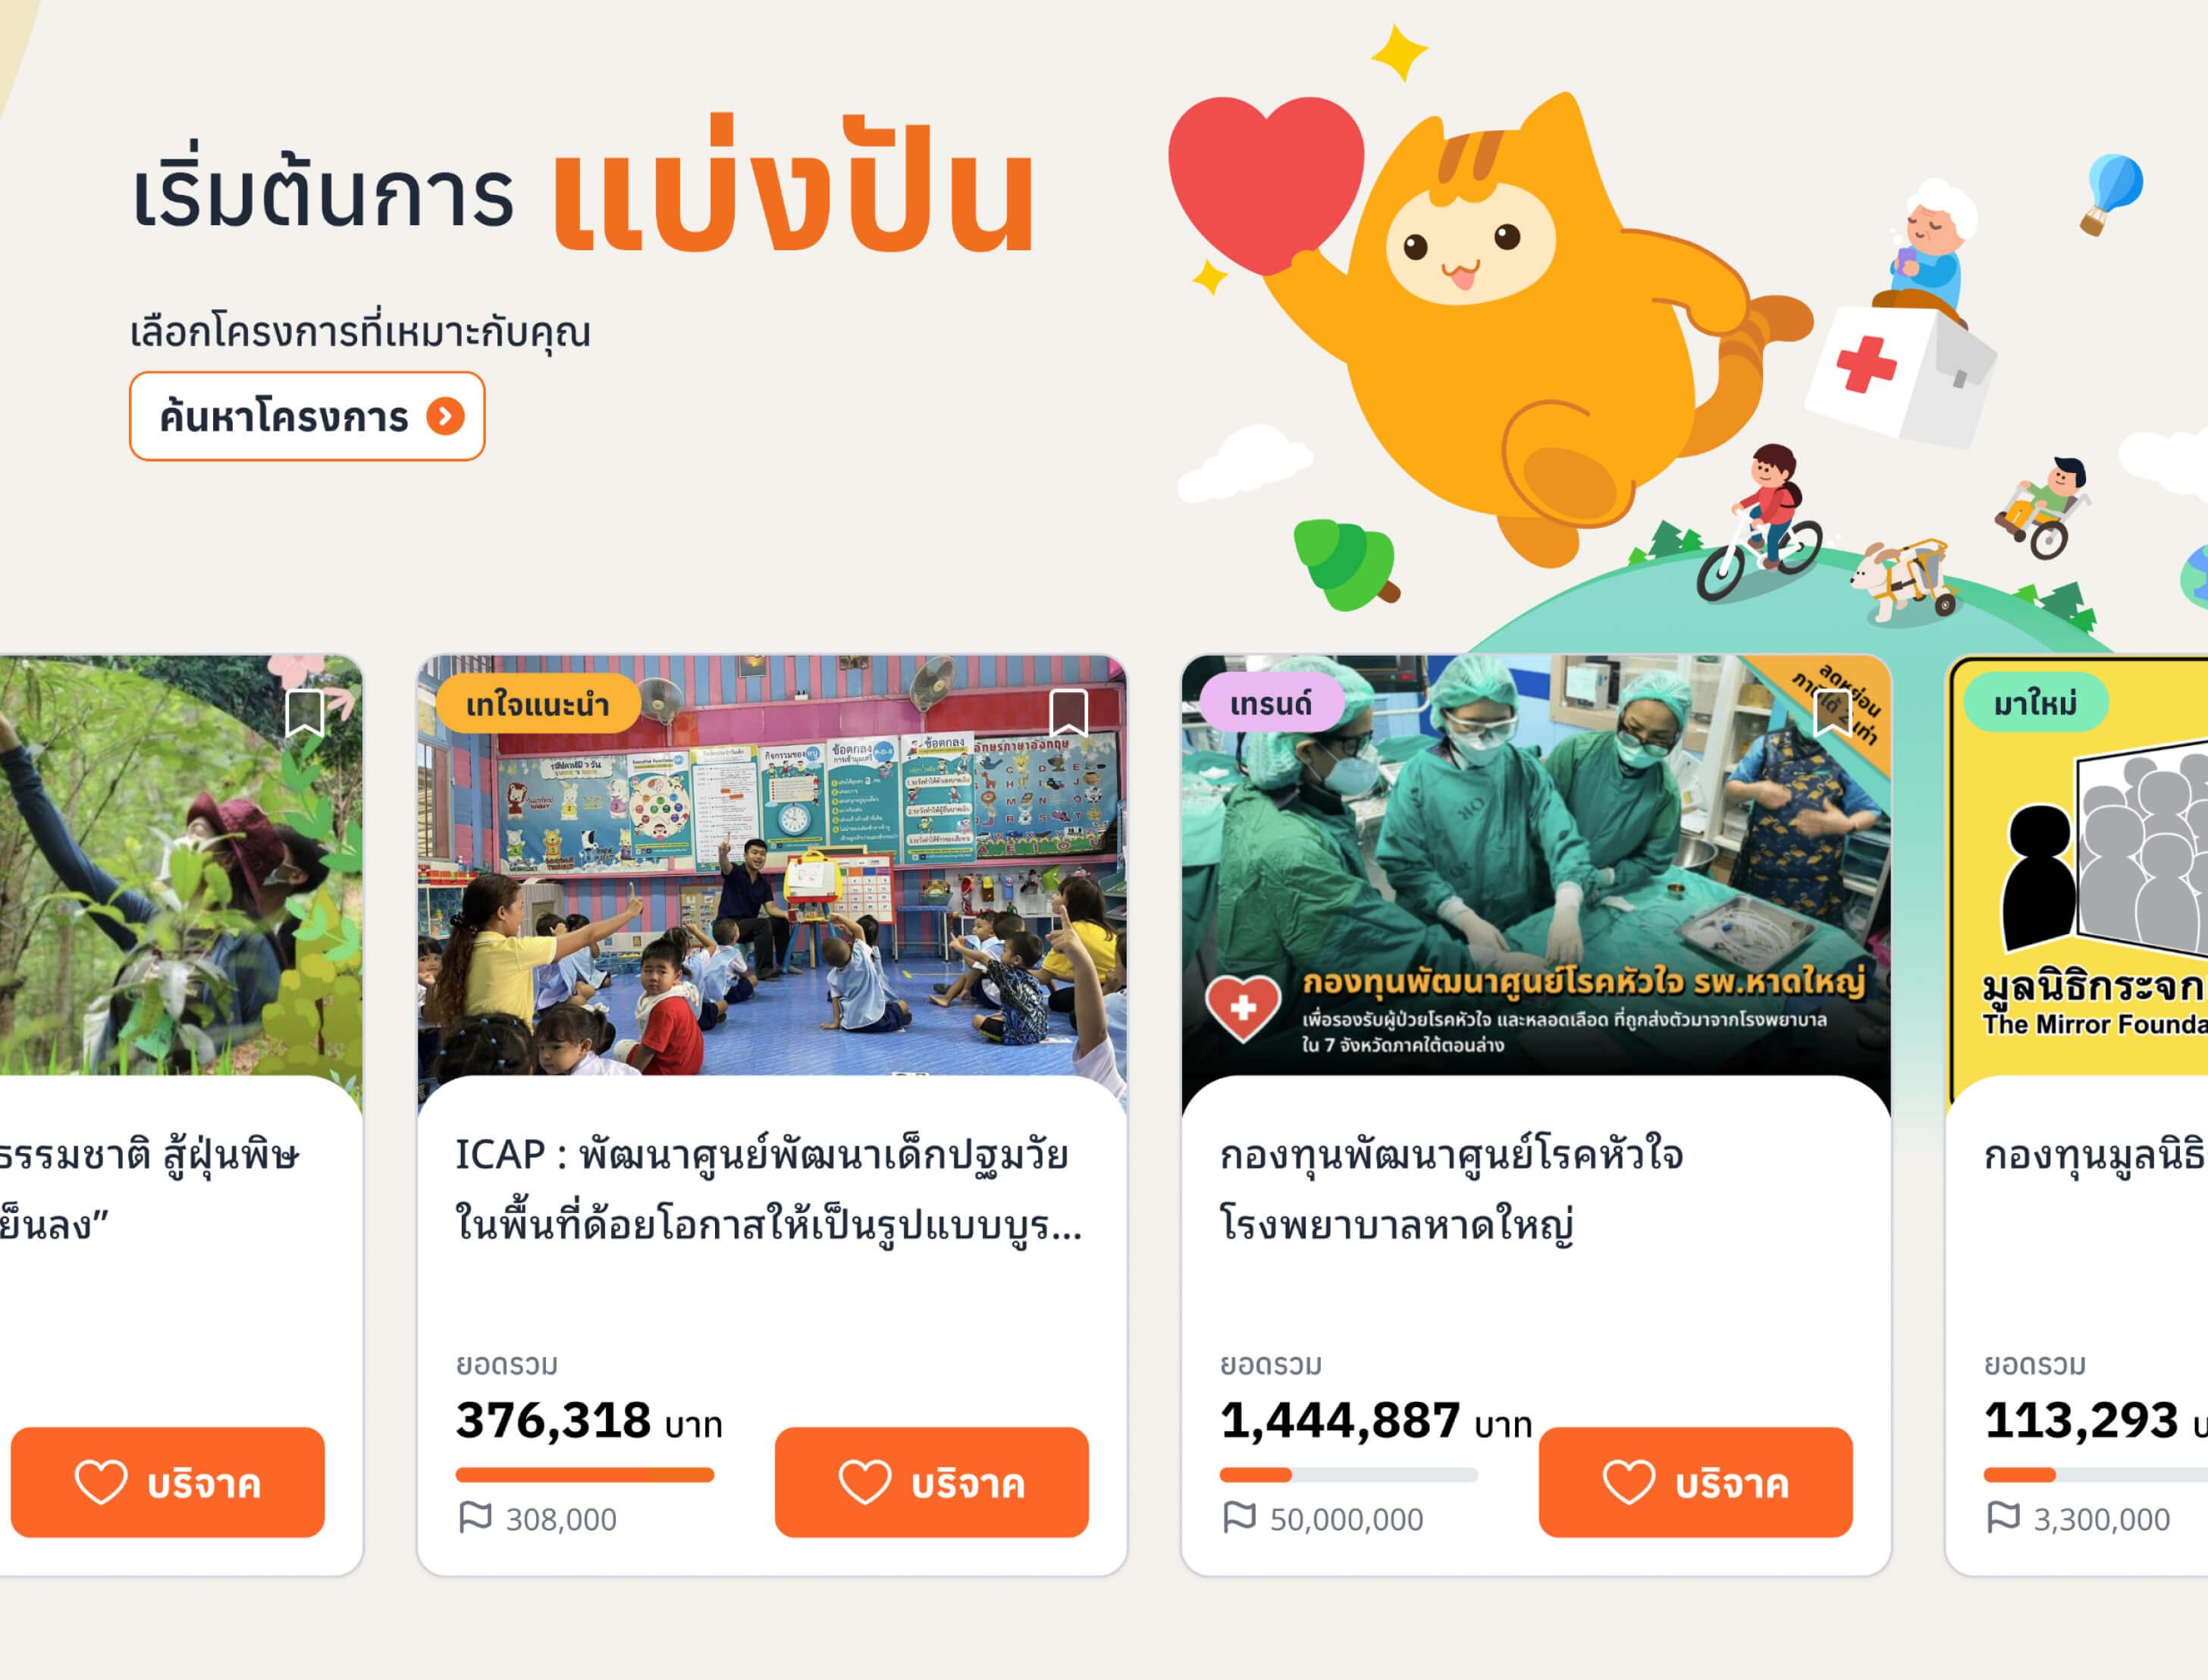
Task: Open the กองทุนพัฒนาศูนย์โรคหัวใจ project title
Action: click(1451, 1190)
